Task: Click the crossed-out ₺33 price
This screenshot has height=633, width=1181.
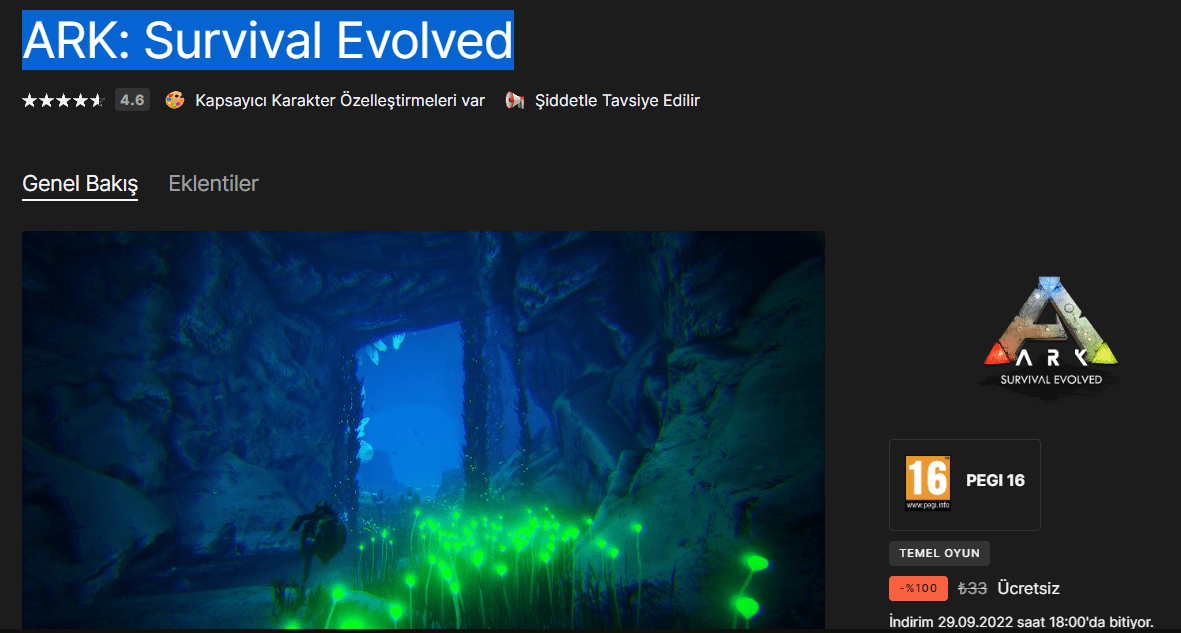Action: 972,589
